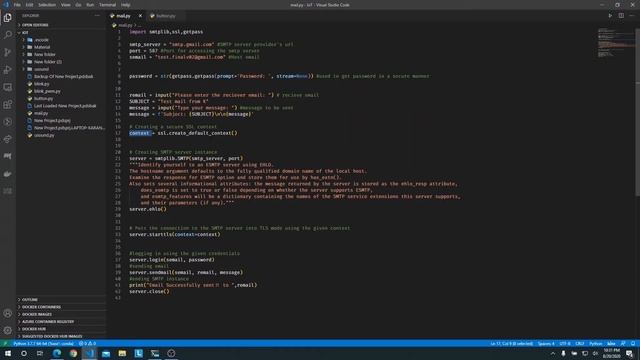Viewport: 640px width, 360px height.
Task: Launch Microsoft Edge from the taskbar
Action: tap(57, 353)
